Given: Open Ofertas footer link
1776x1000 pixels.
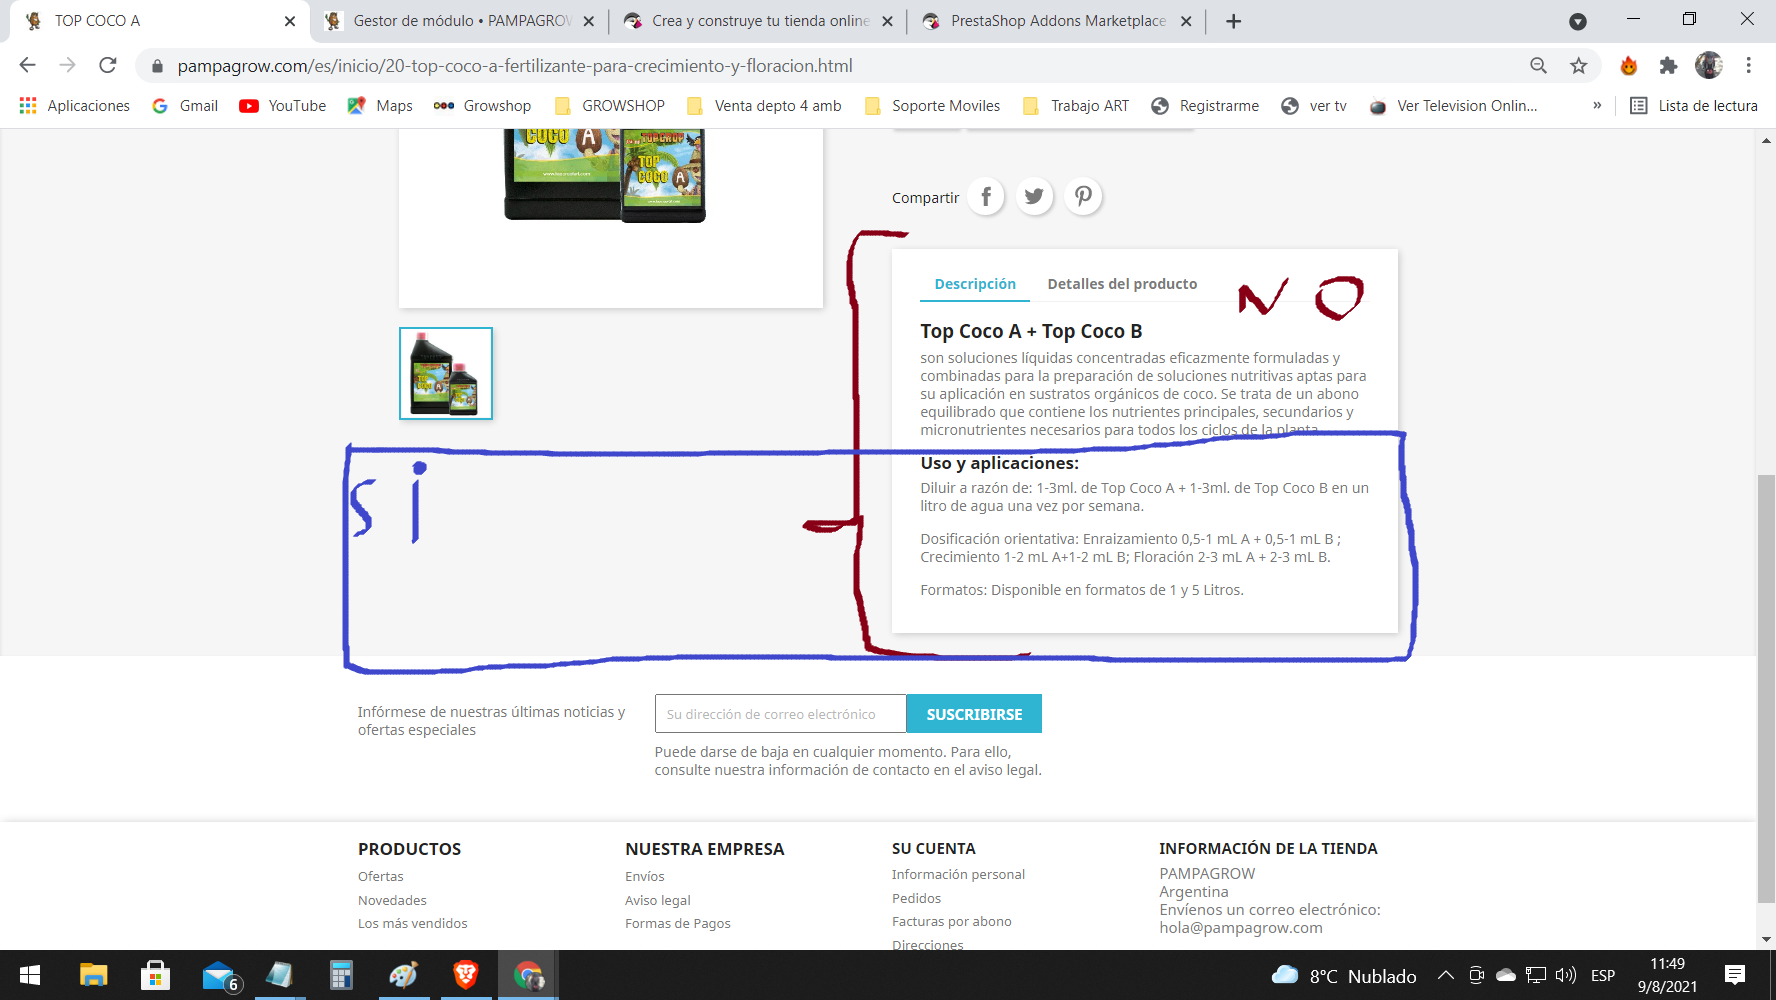Looking at the screenshot, I should click(381, 876).
